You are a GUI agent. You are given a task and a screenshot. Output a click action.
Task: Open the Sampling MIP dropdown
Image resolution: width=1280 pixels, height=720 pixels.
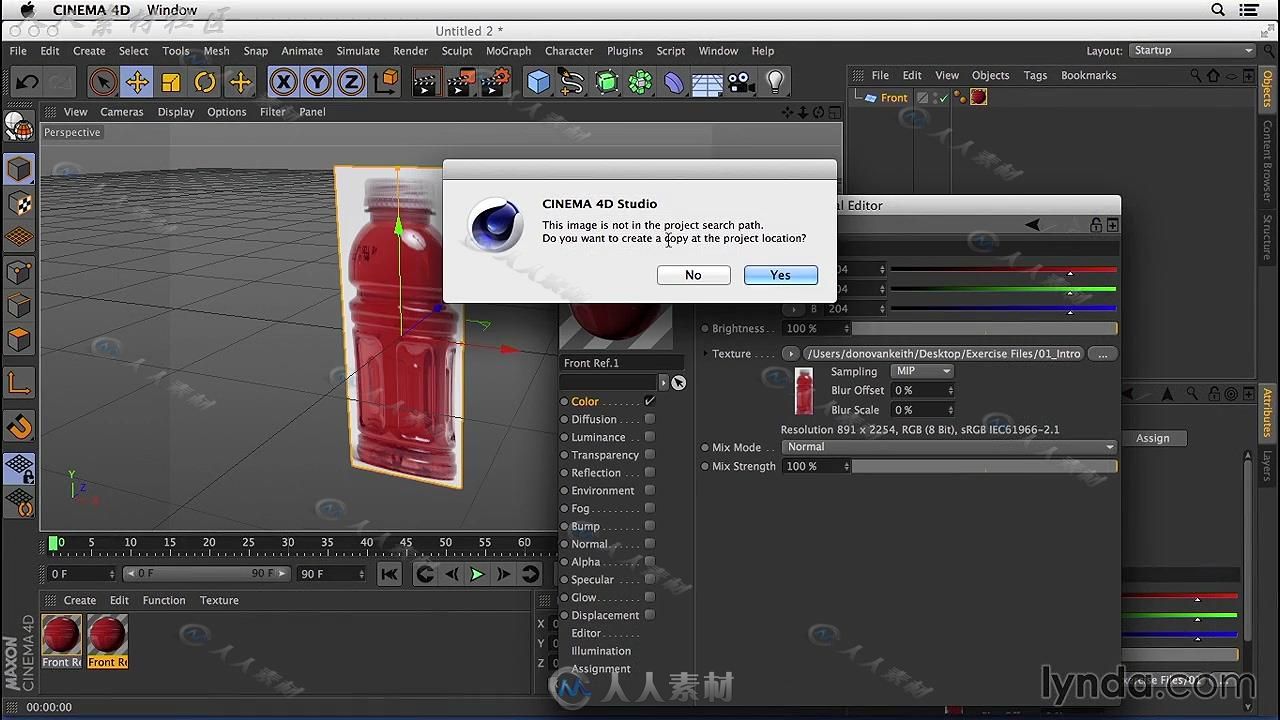click(921, 371)
